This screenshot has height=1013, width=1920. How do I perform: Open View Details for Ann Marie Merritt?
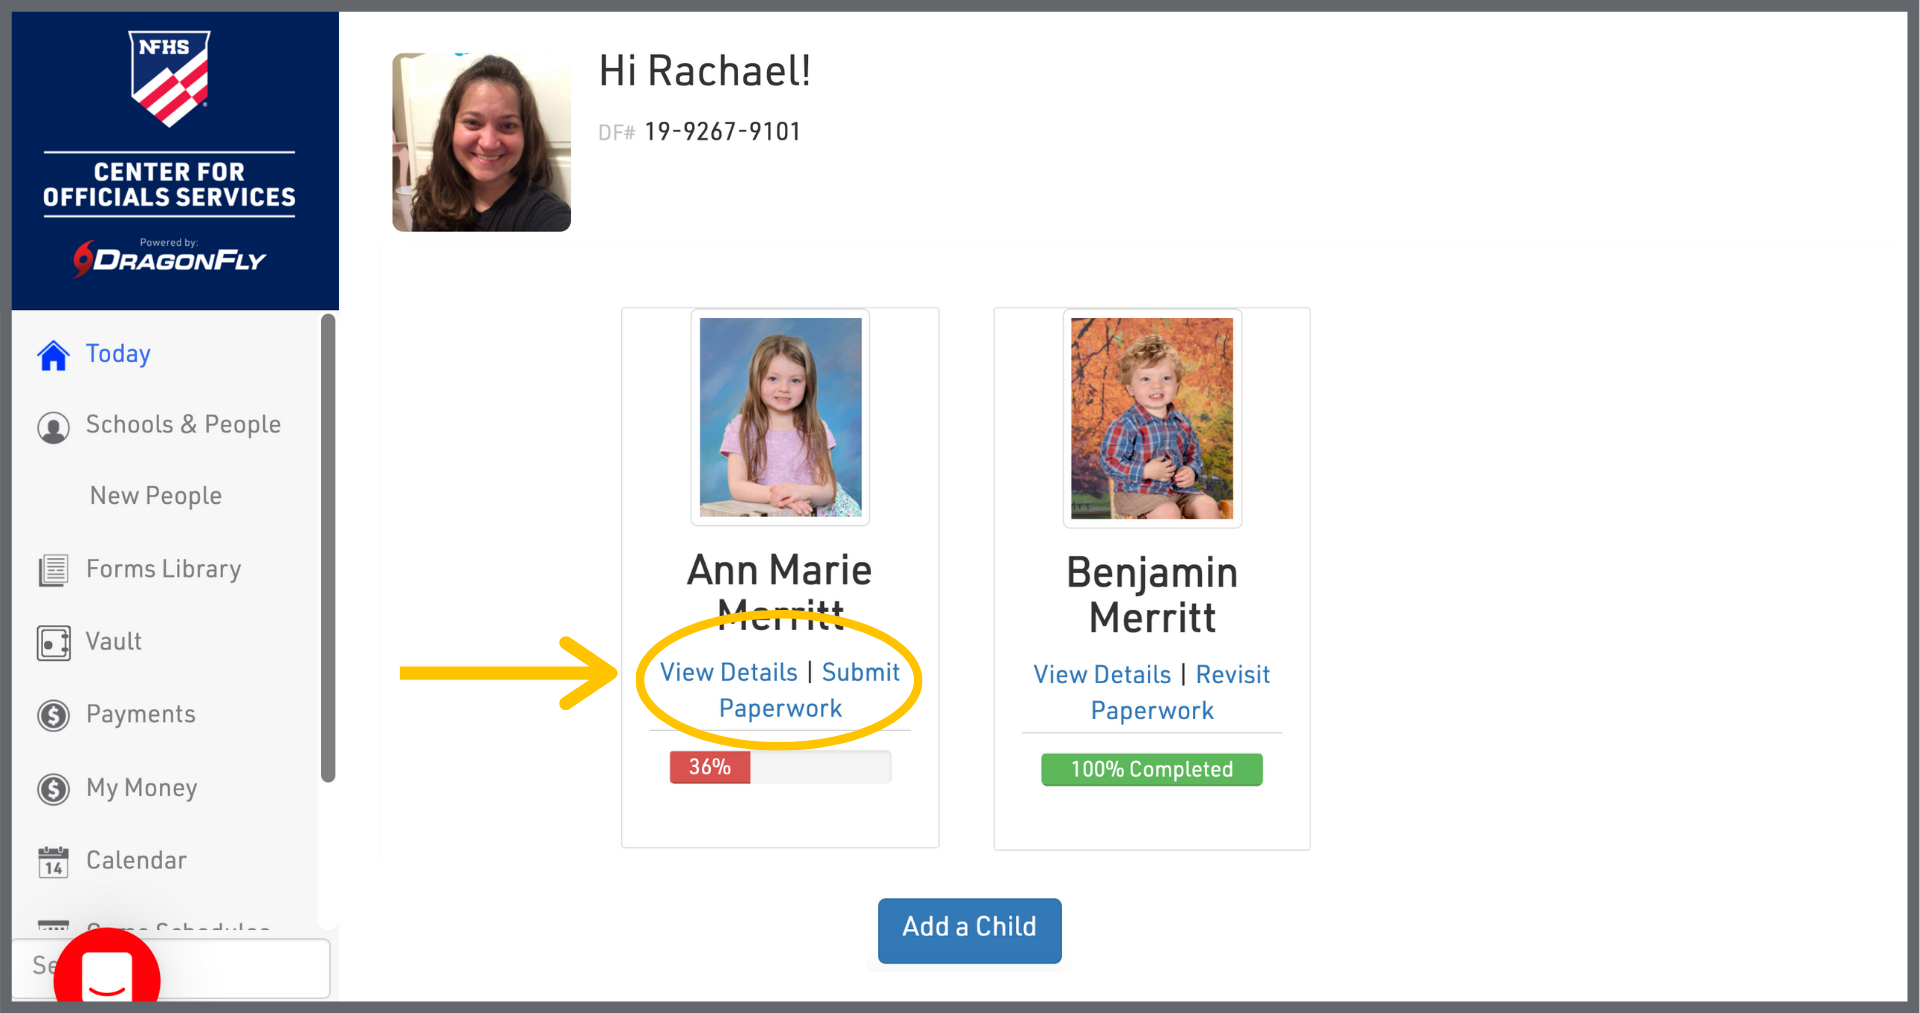tap(728, 673)
